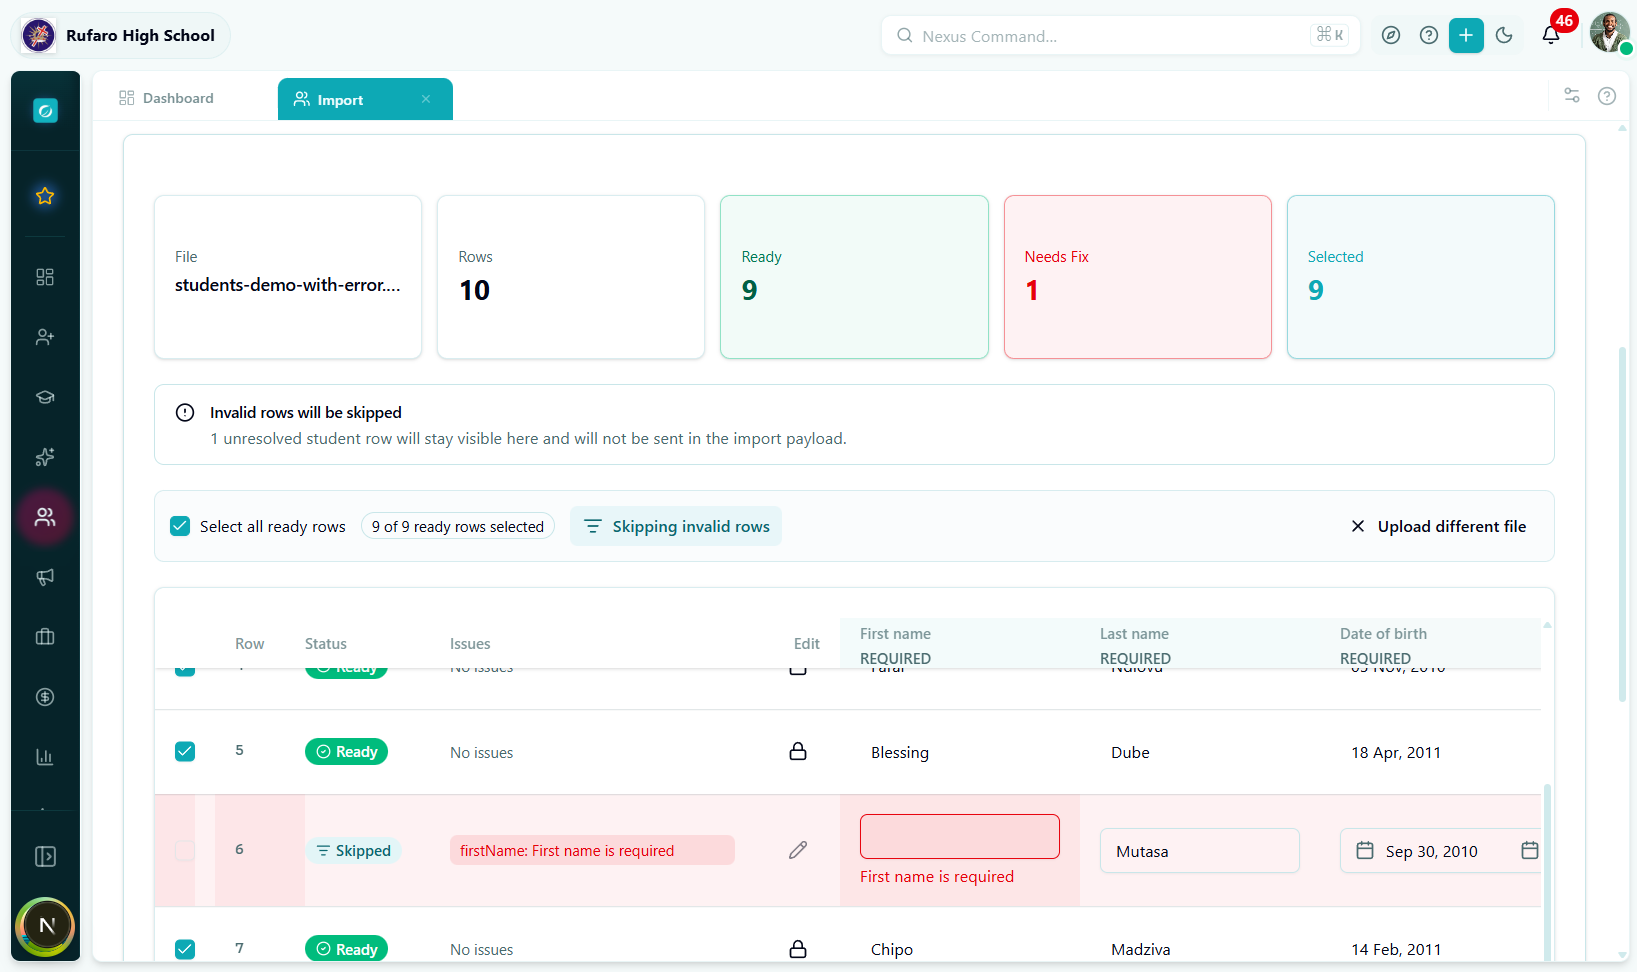The width and height of the screenshot is (1637, 975).
Task: Open the help question mark icon in header
Action: (1429, 36)
